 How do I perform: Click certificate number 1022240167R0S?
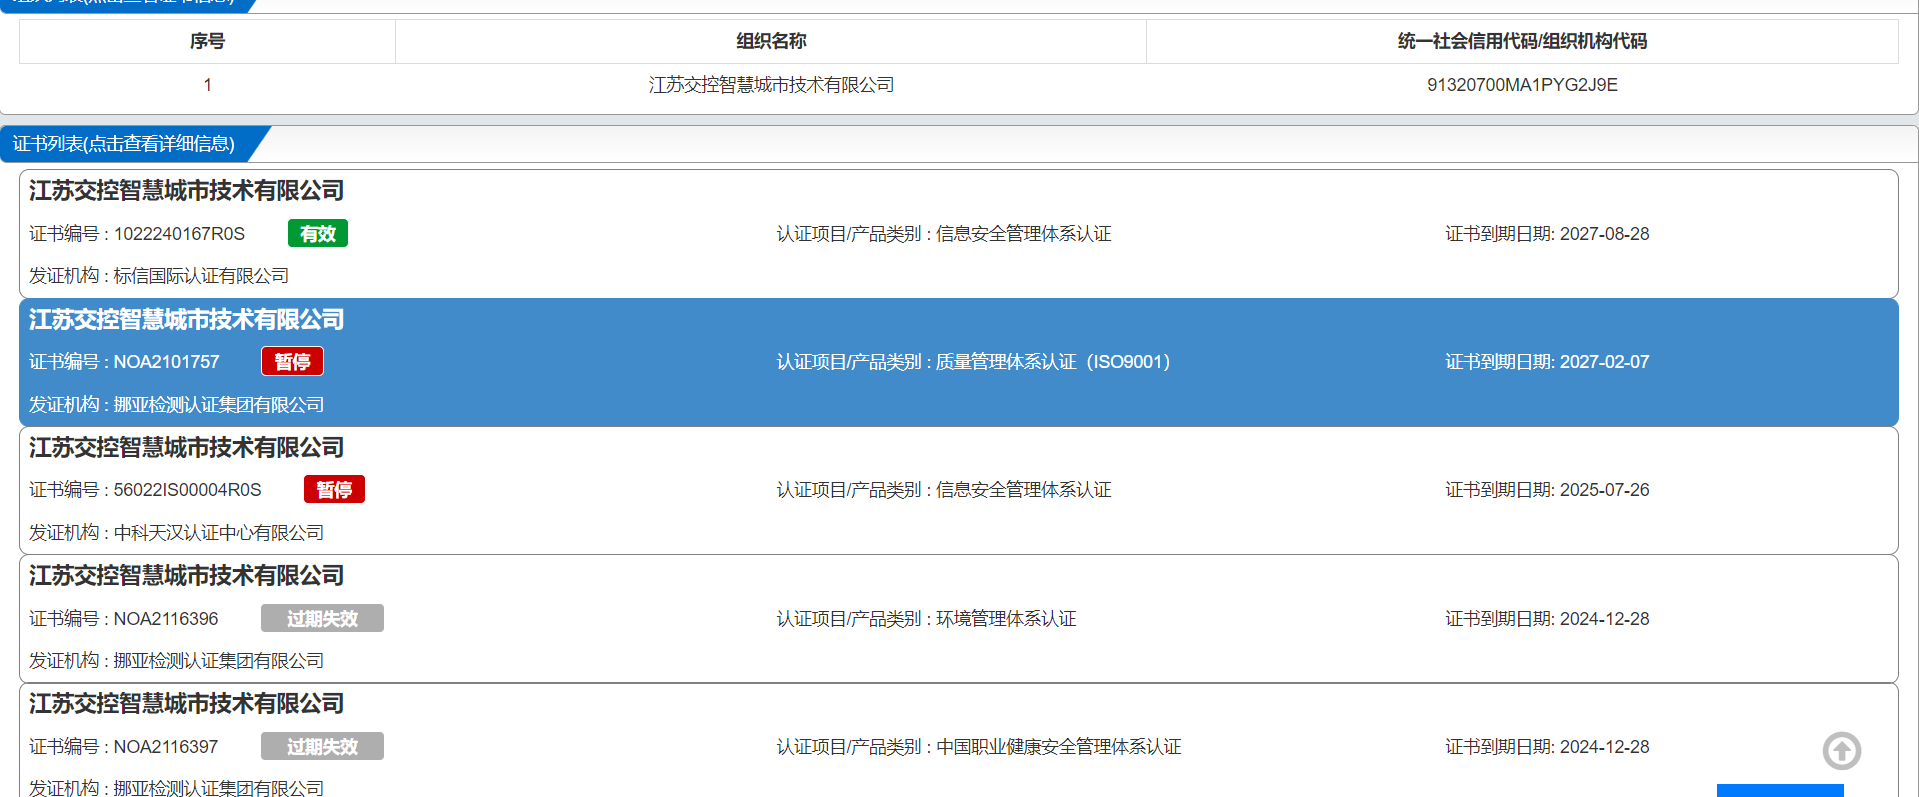coord(179,234)
